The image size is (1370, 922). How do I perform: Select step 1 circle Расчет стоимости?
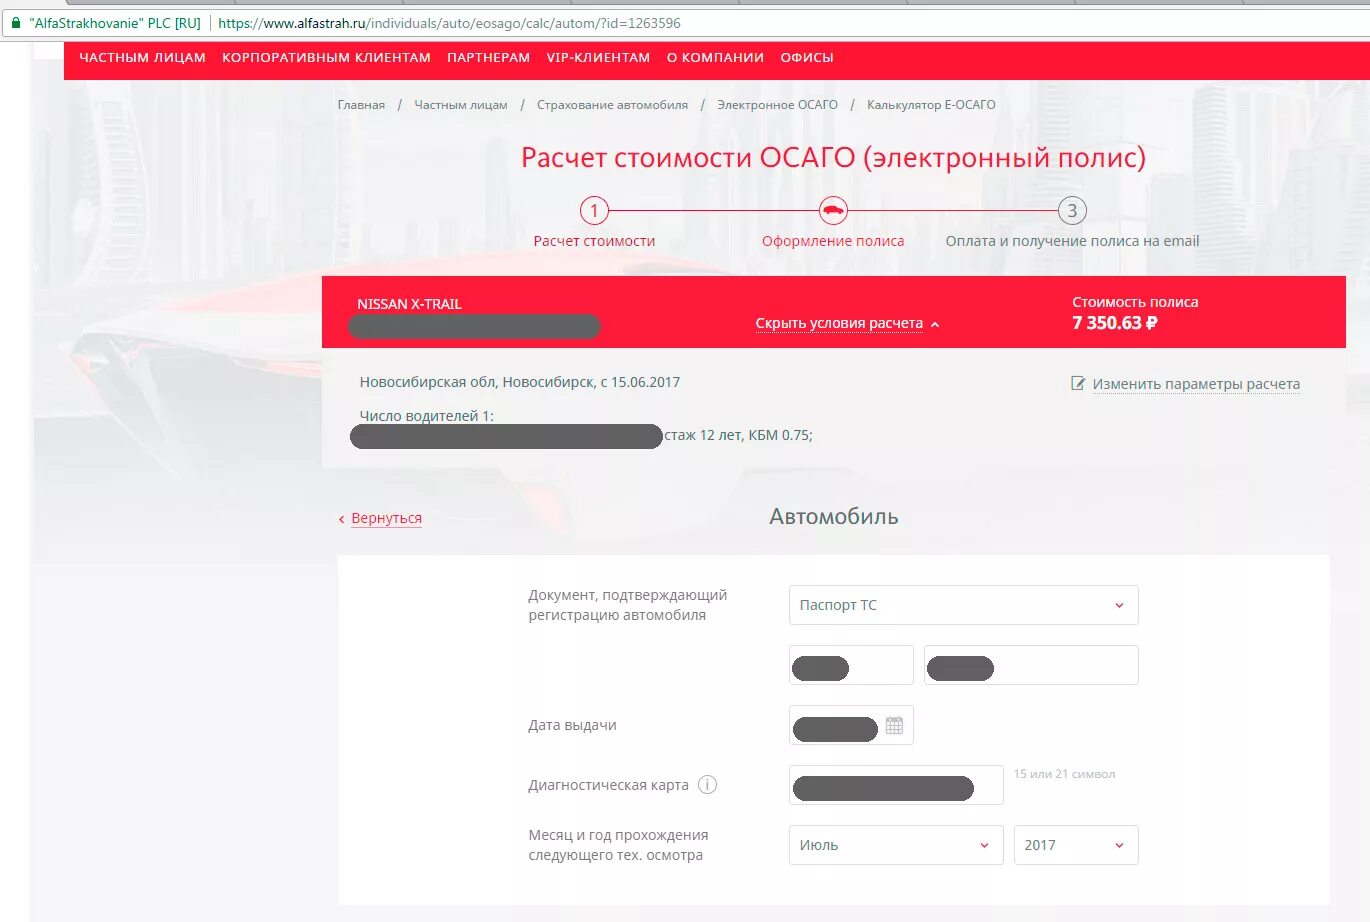click(x=594, y=210)
